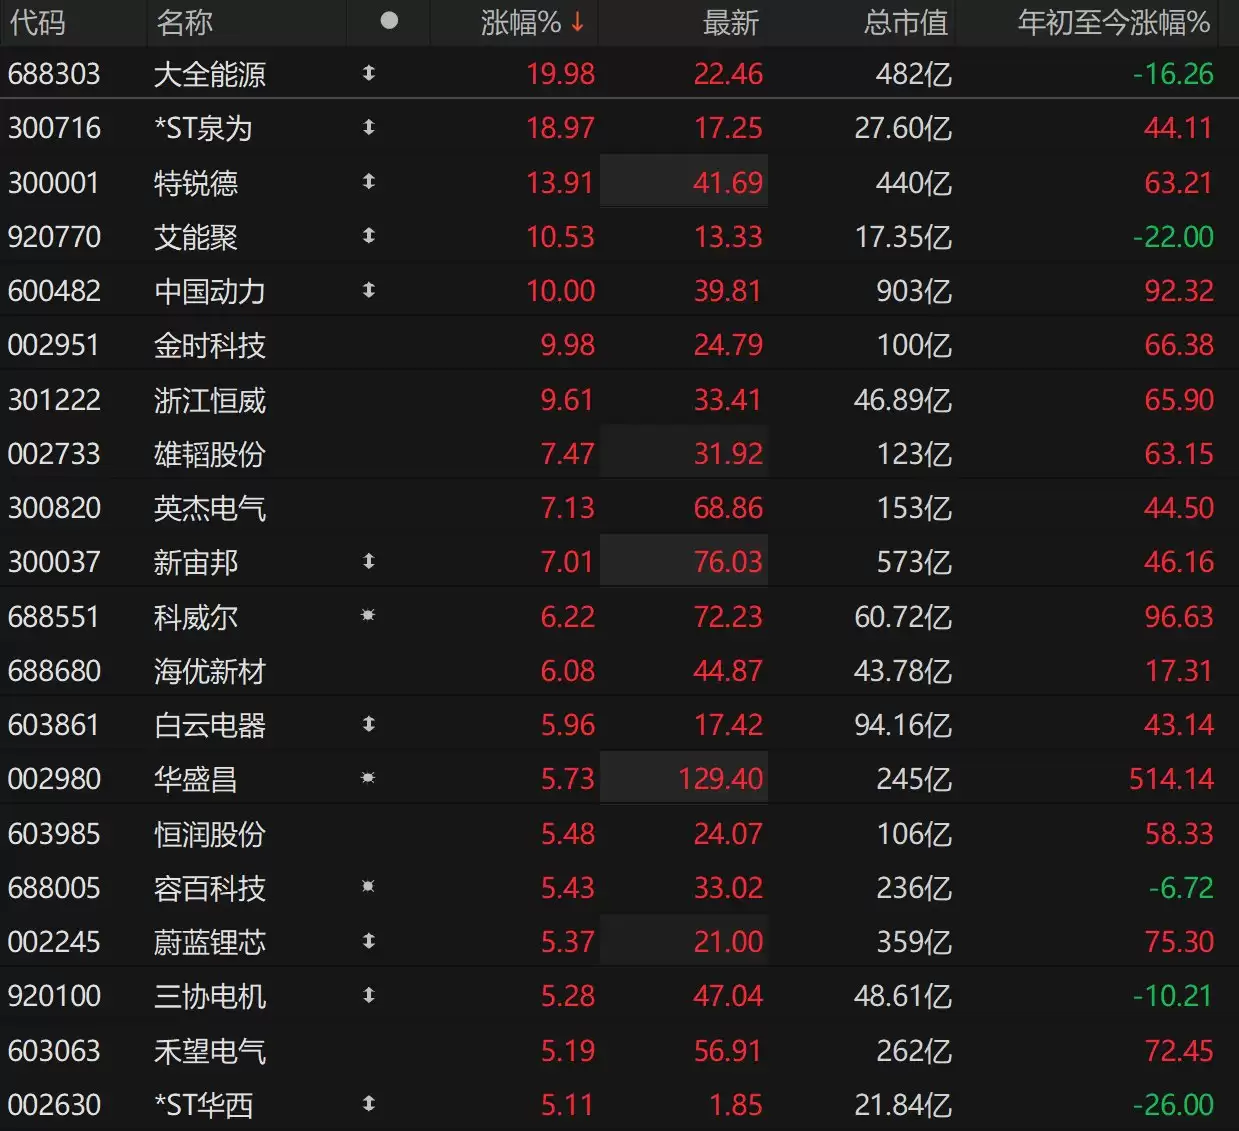This screenshot has width=1239, height=1131.
Task: Click the latest price 41.69
Action: (729, 183)
